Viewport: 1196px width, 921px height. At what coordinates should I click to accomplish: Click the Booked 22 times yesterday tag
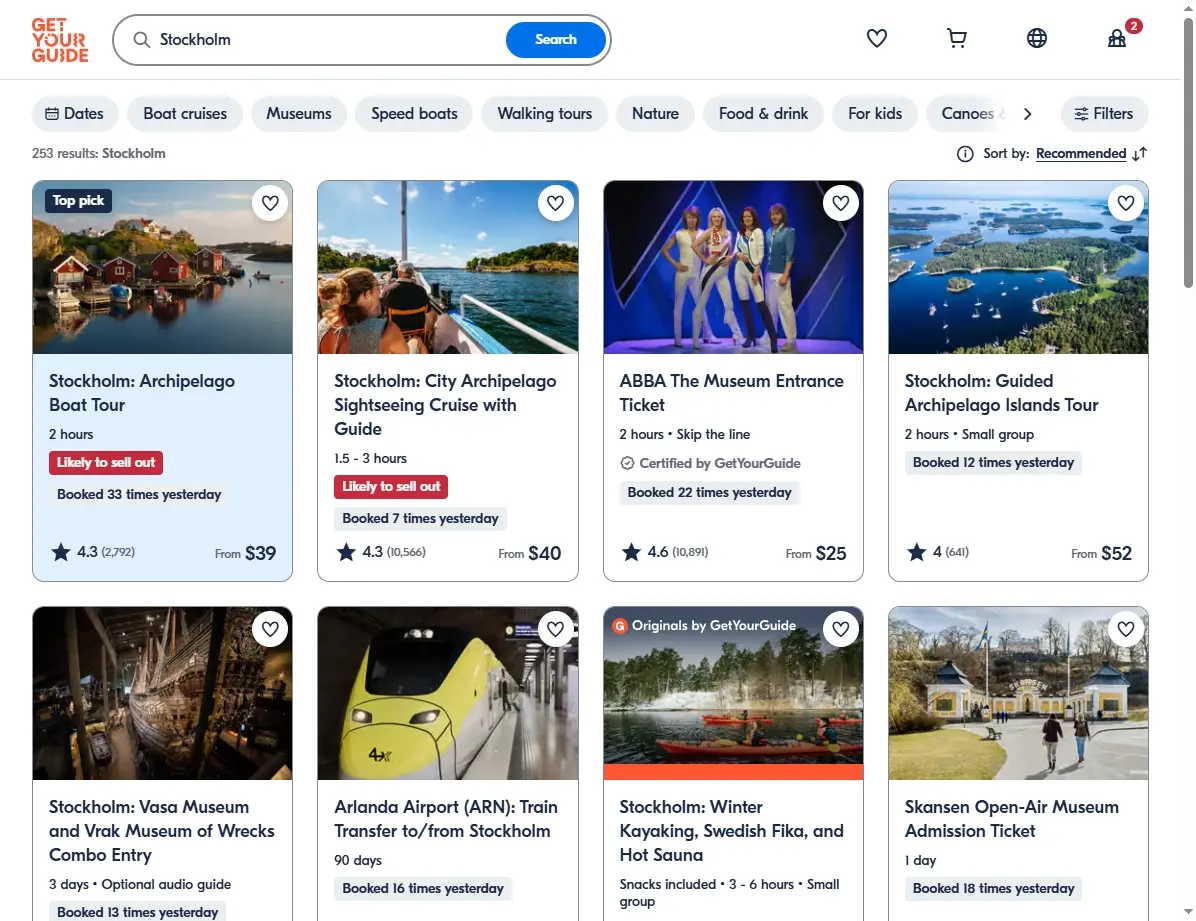coord(709,493)
